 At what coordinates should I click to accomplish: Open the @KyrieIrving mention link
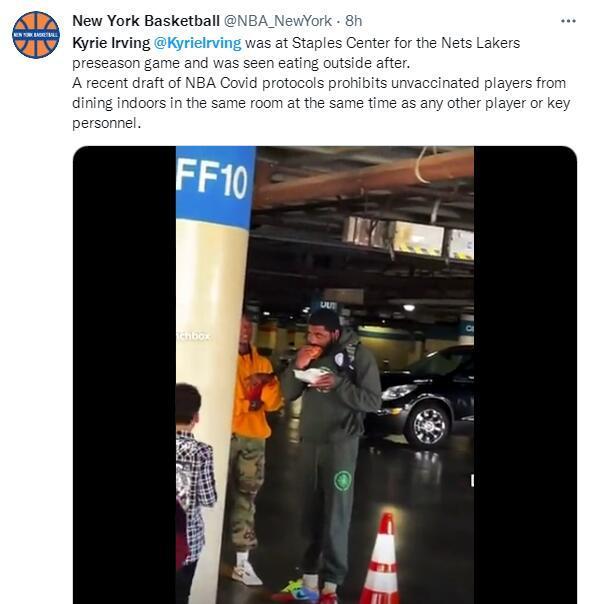(x=197, y=43)
